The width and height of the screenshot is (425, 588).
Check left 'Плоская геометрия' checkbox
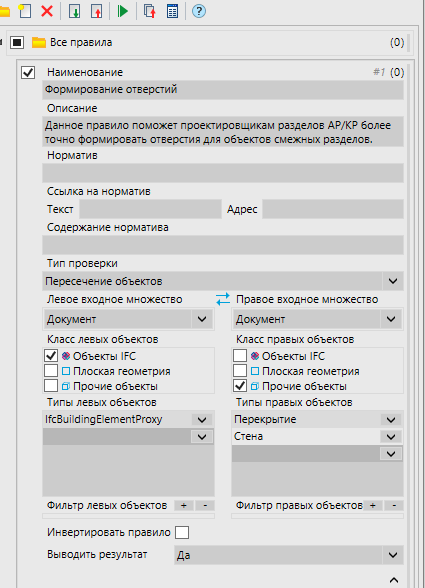51,370
